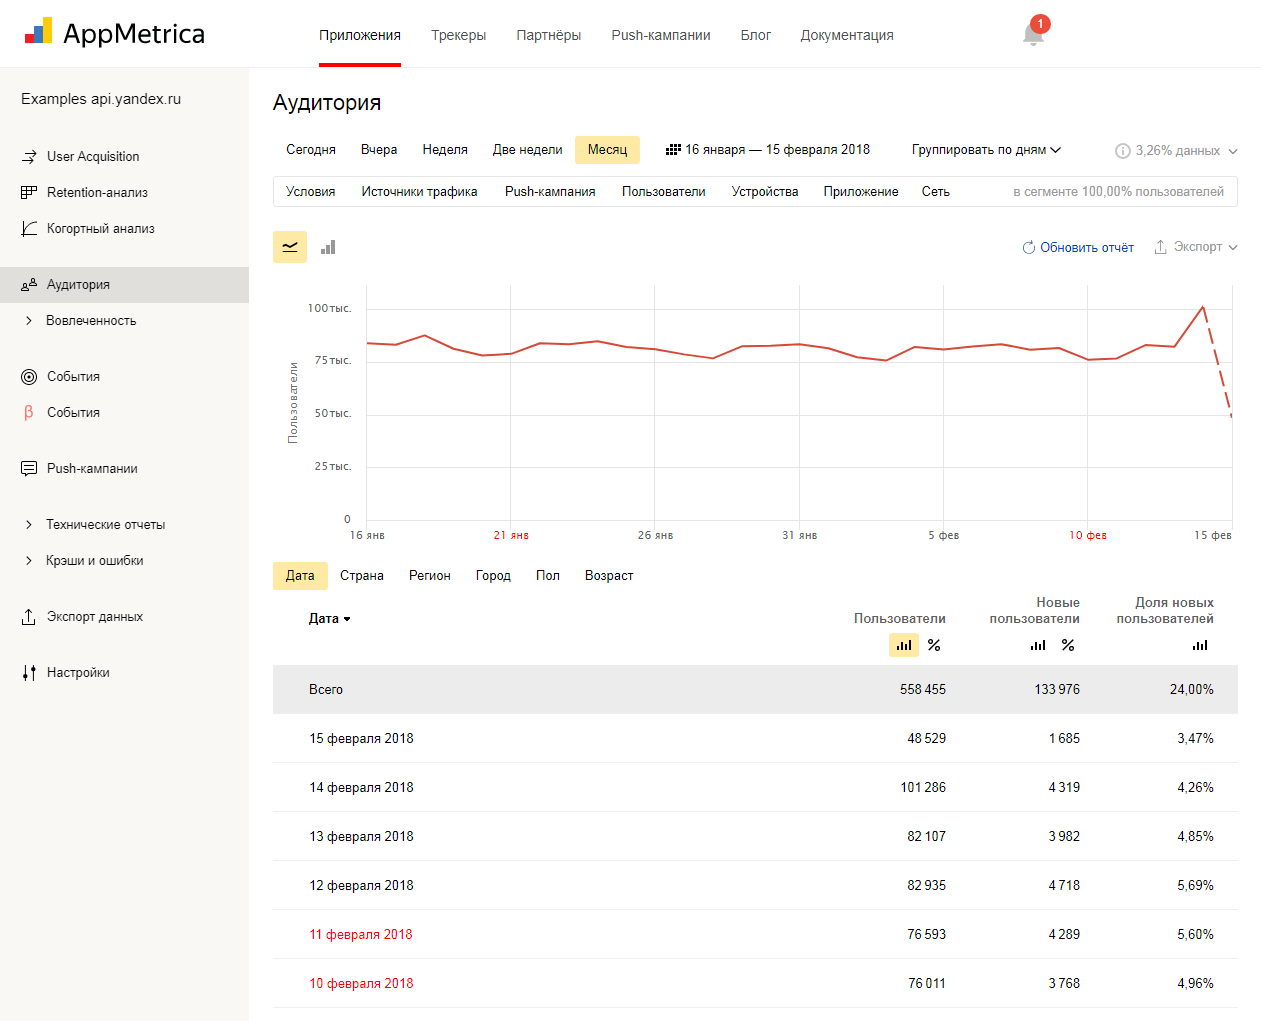Open Когортный анализ report
The height and width of the screenshot is (1021, 1261).
coord(100,229)
